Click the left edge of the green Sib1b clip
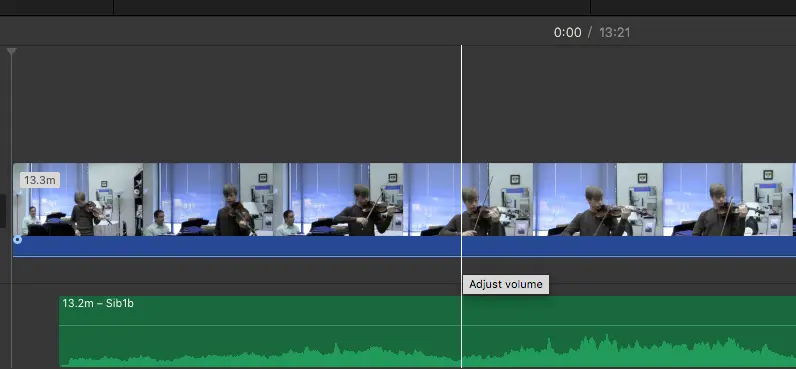Image resolution: width=796 pixels, height=369 pixels. (x=60, y=331)
